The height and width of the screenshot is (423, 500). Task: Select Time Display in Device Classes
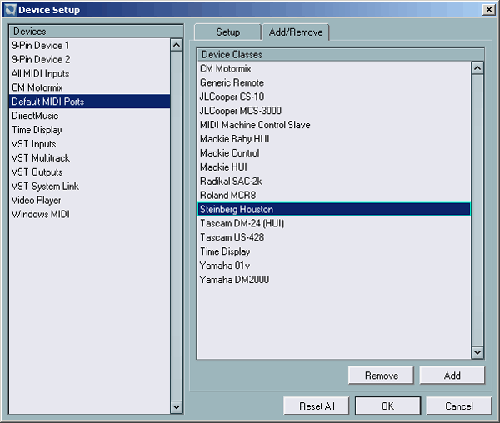tap(334, 251)
